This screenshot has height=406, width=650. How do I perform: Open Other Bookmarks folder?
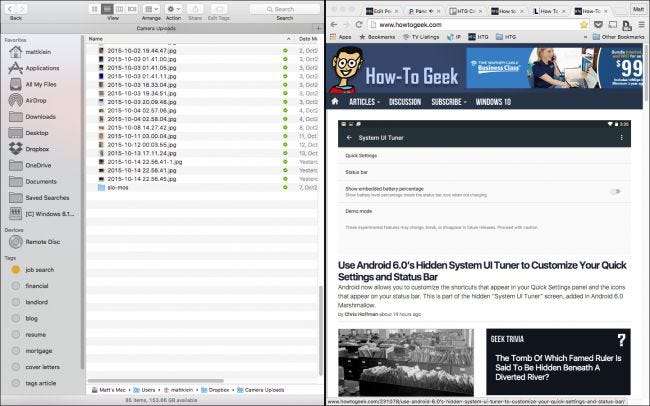point(618,37)
